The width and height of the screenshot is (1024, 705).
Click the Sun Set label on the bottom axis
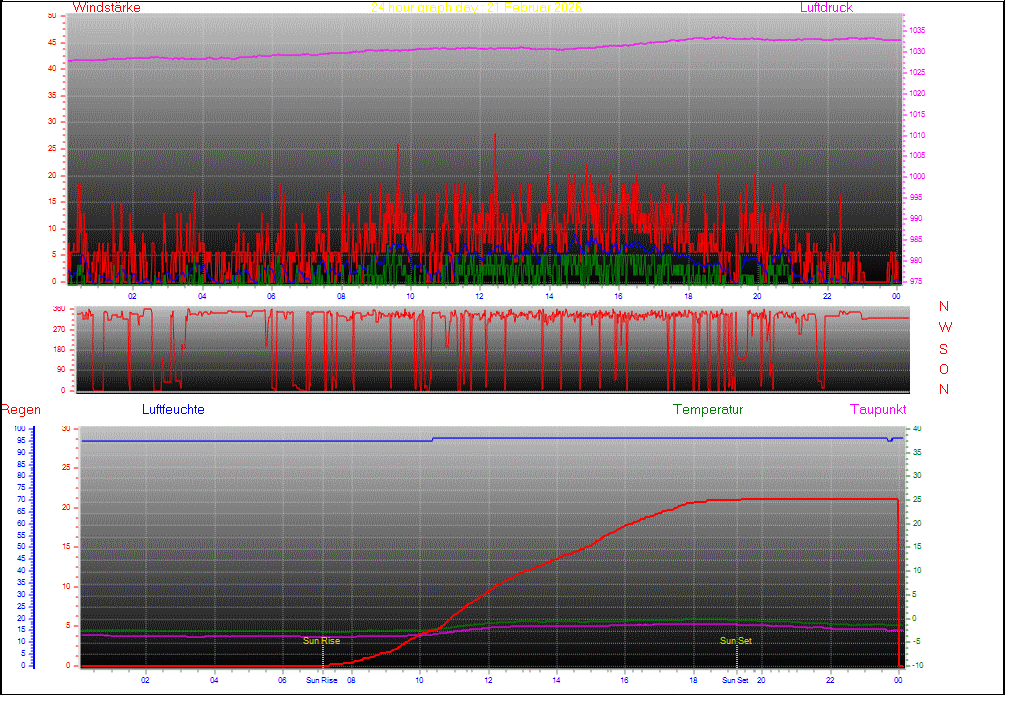pos(735,681)
